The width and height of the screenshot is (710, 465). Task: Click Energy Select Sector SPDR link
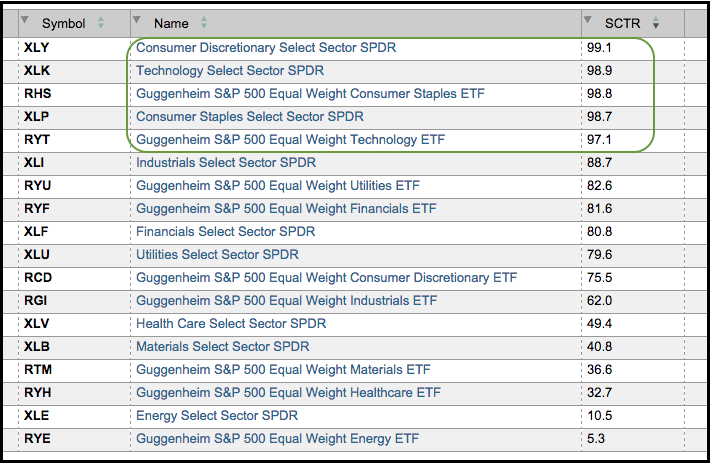pos(216,416)
